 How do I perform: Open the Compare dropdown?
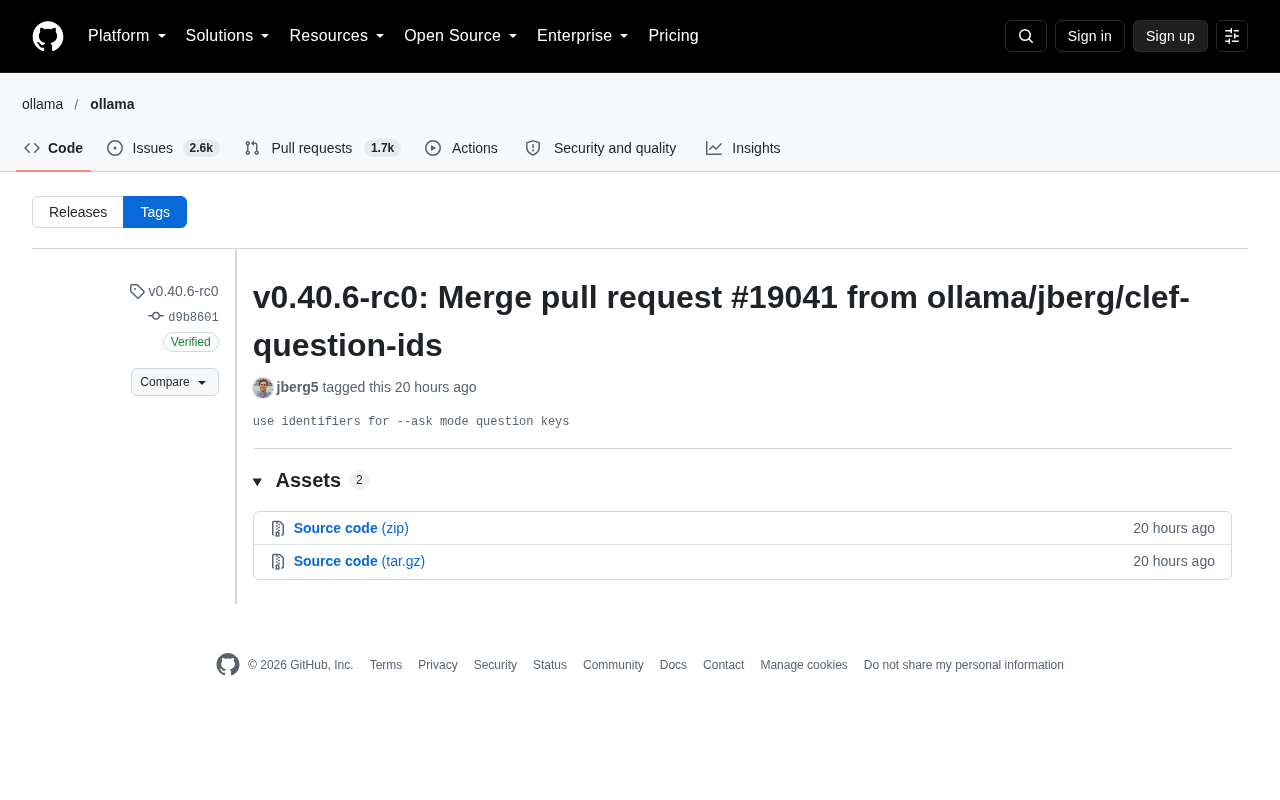175,382
